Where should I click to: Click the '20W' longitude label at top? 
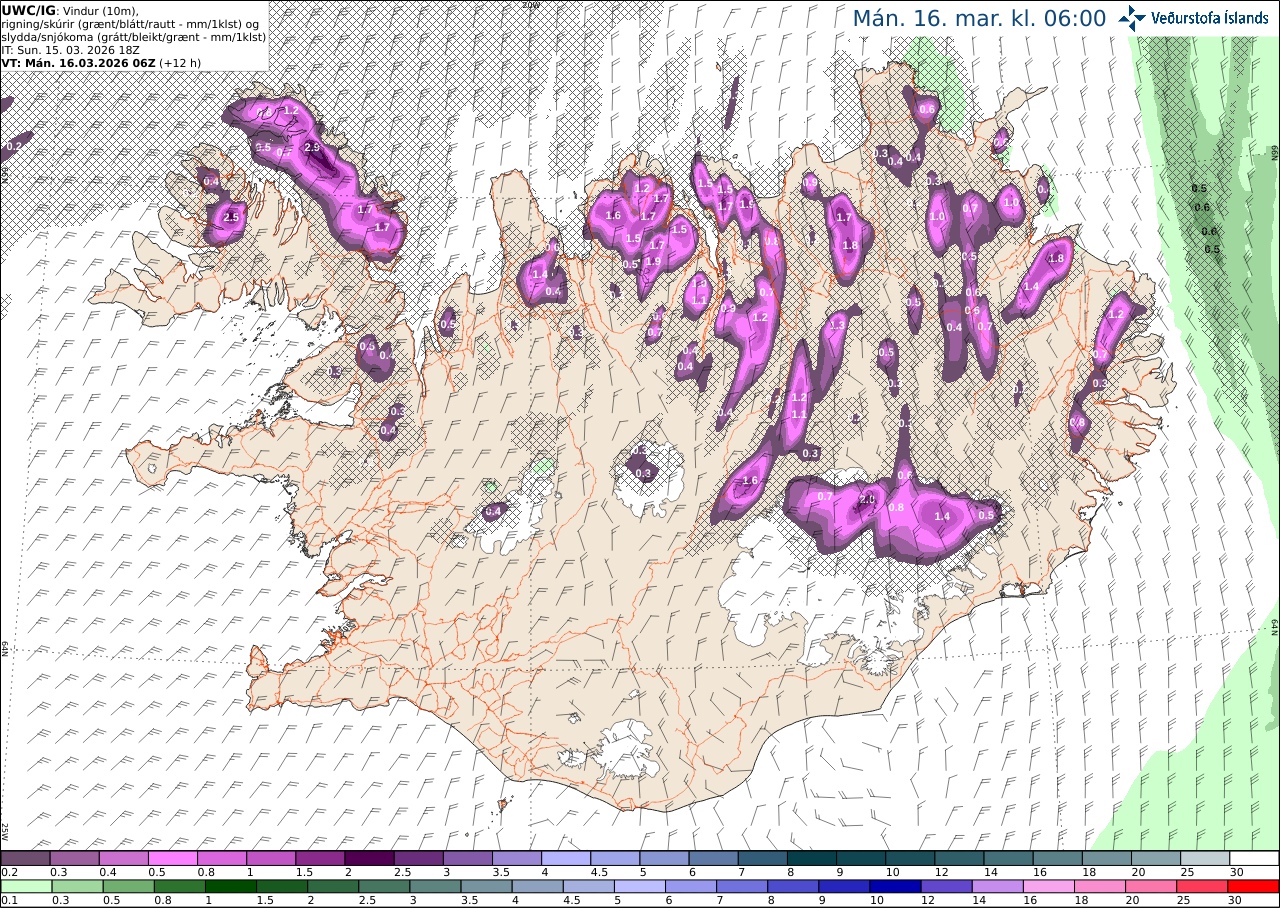[531, 5]
